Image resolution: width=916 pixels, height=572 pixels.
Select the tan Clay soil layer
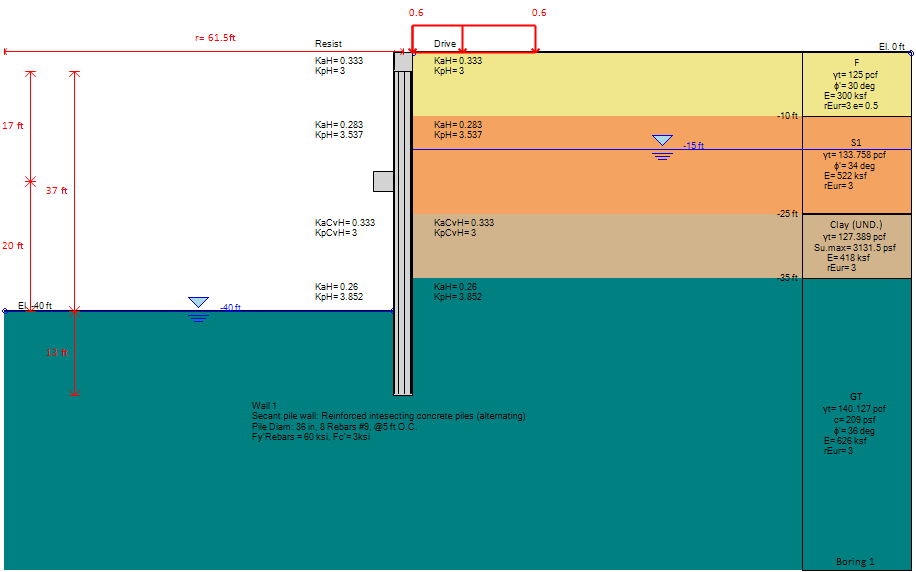tap(608, 245)
